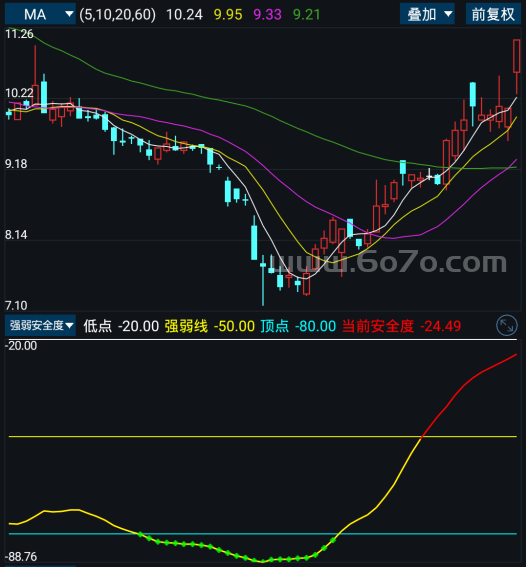526x567 pixels.
Task: Open the MA indicator dropdown
Action: (40, 14)
